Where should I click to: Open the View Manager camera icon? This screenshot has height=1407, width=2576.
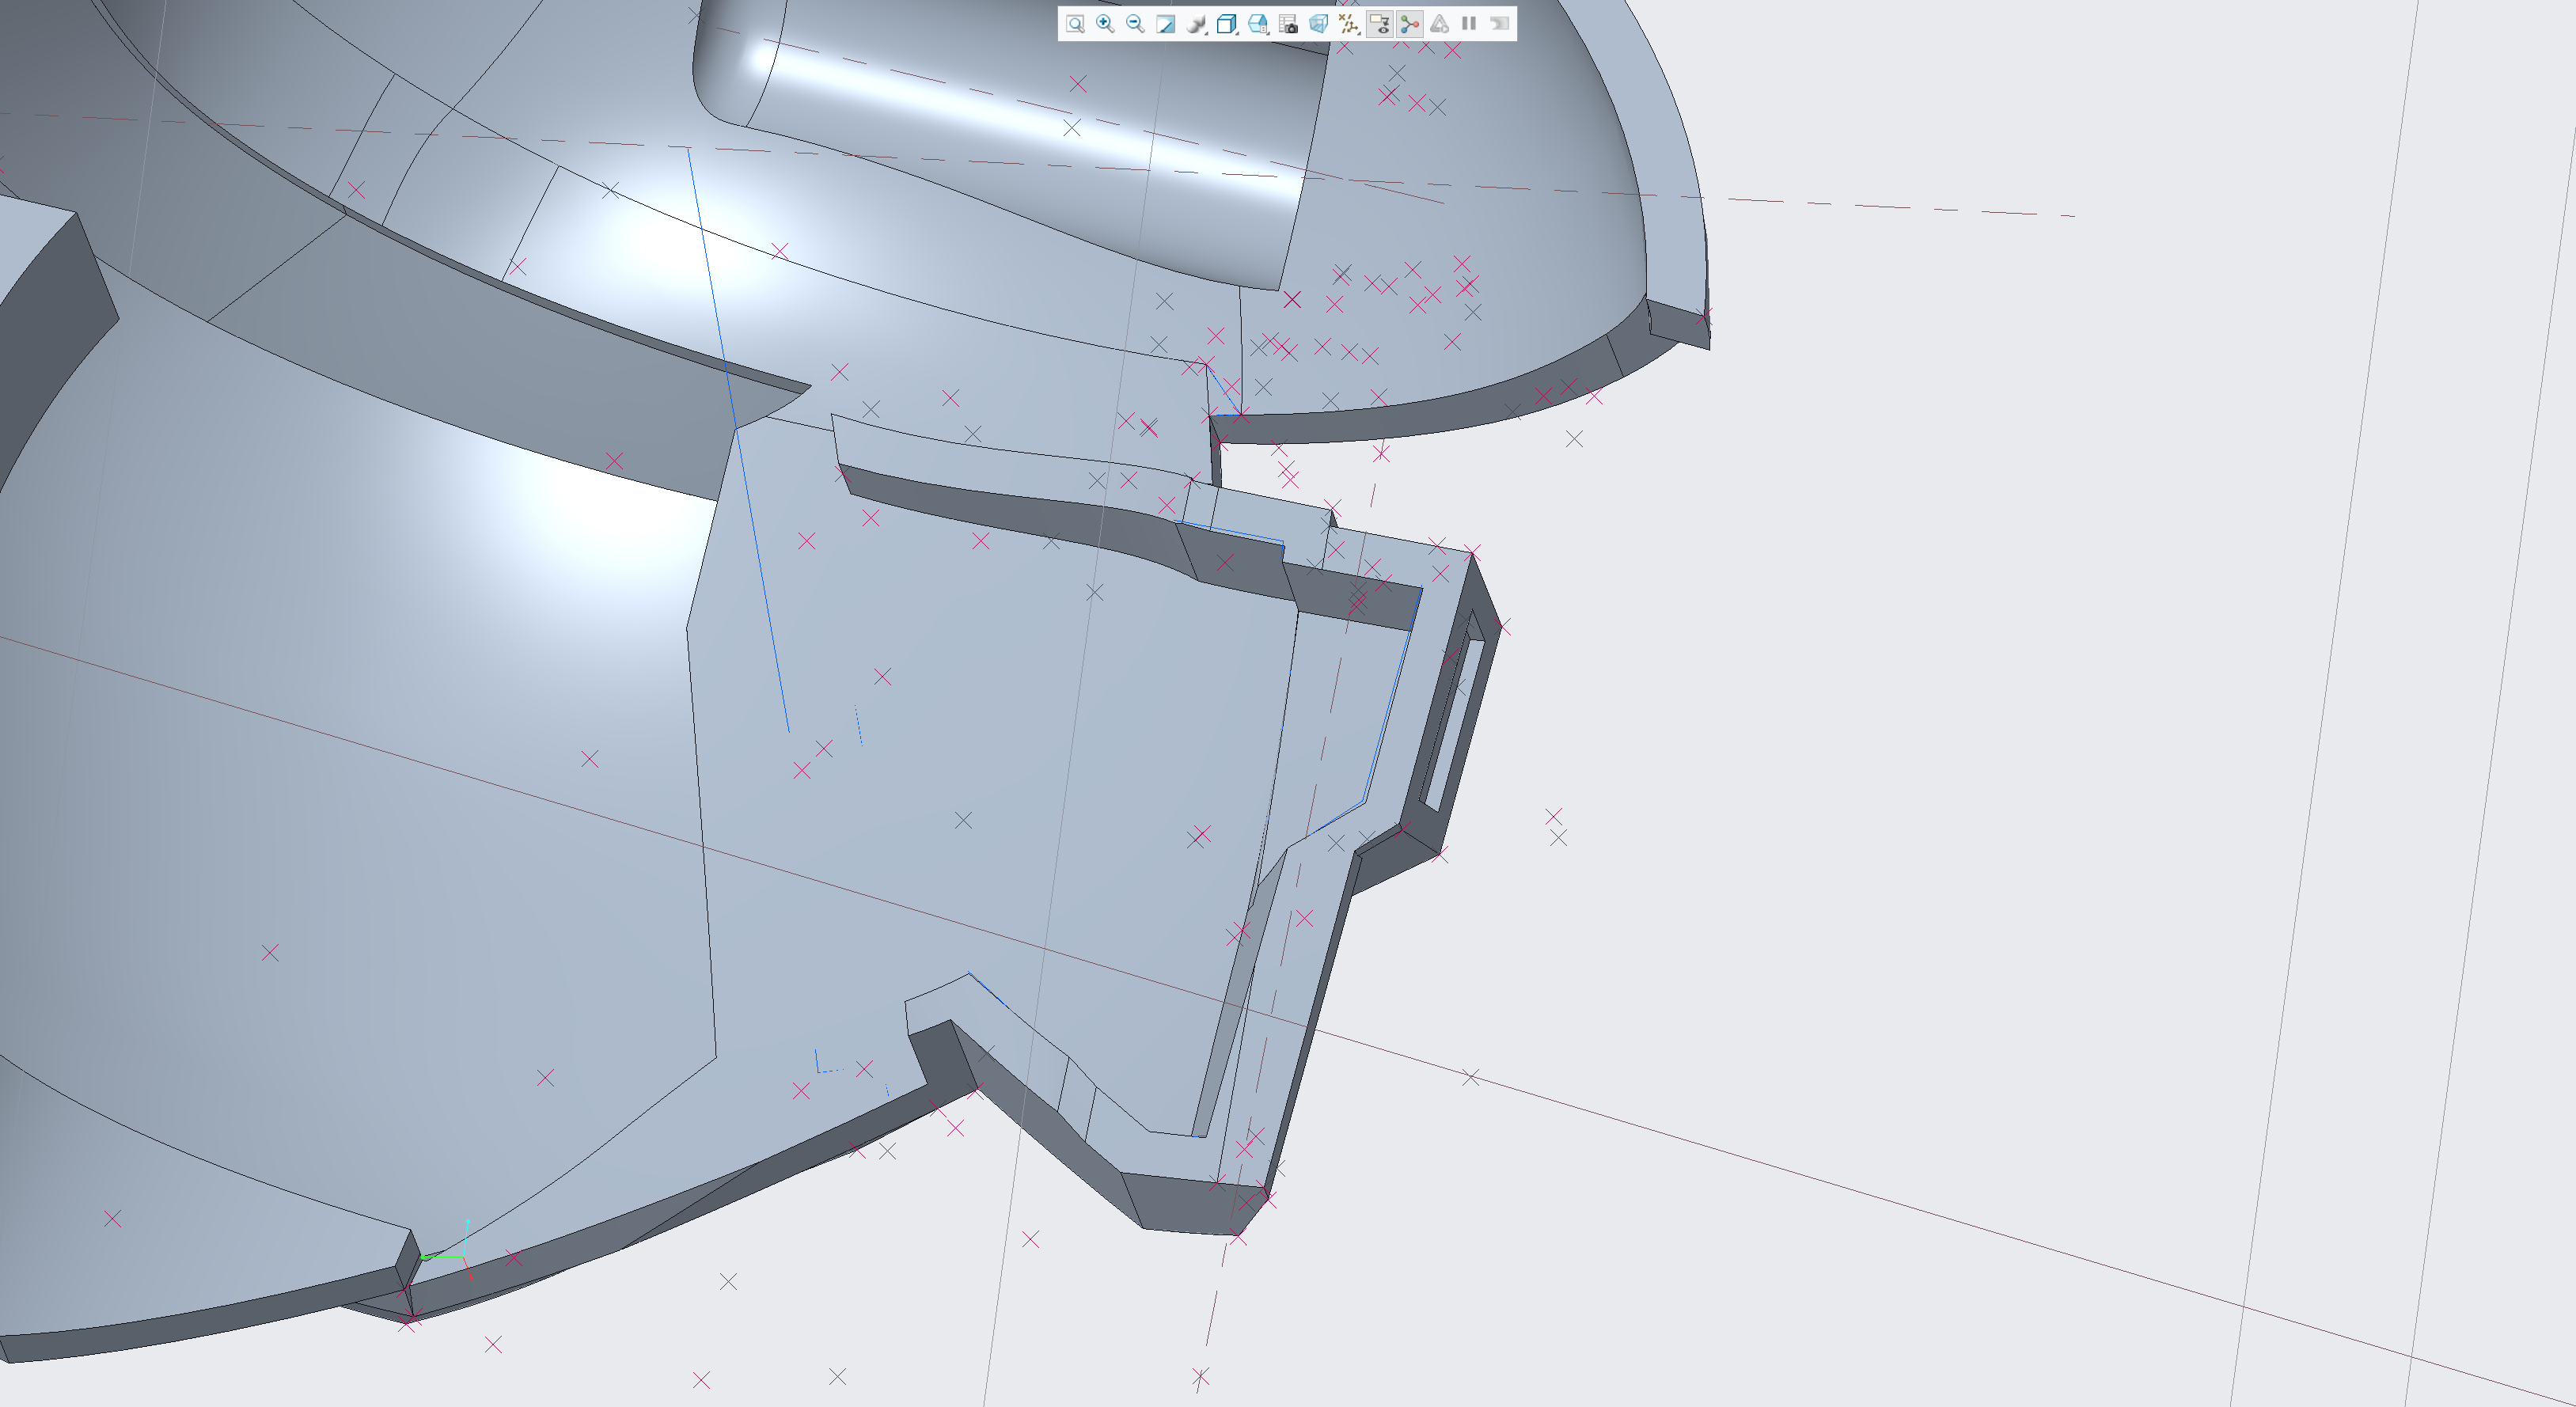pyautogui.click(x=1288, y=24)
